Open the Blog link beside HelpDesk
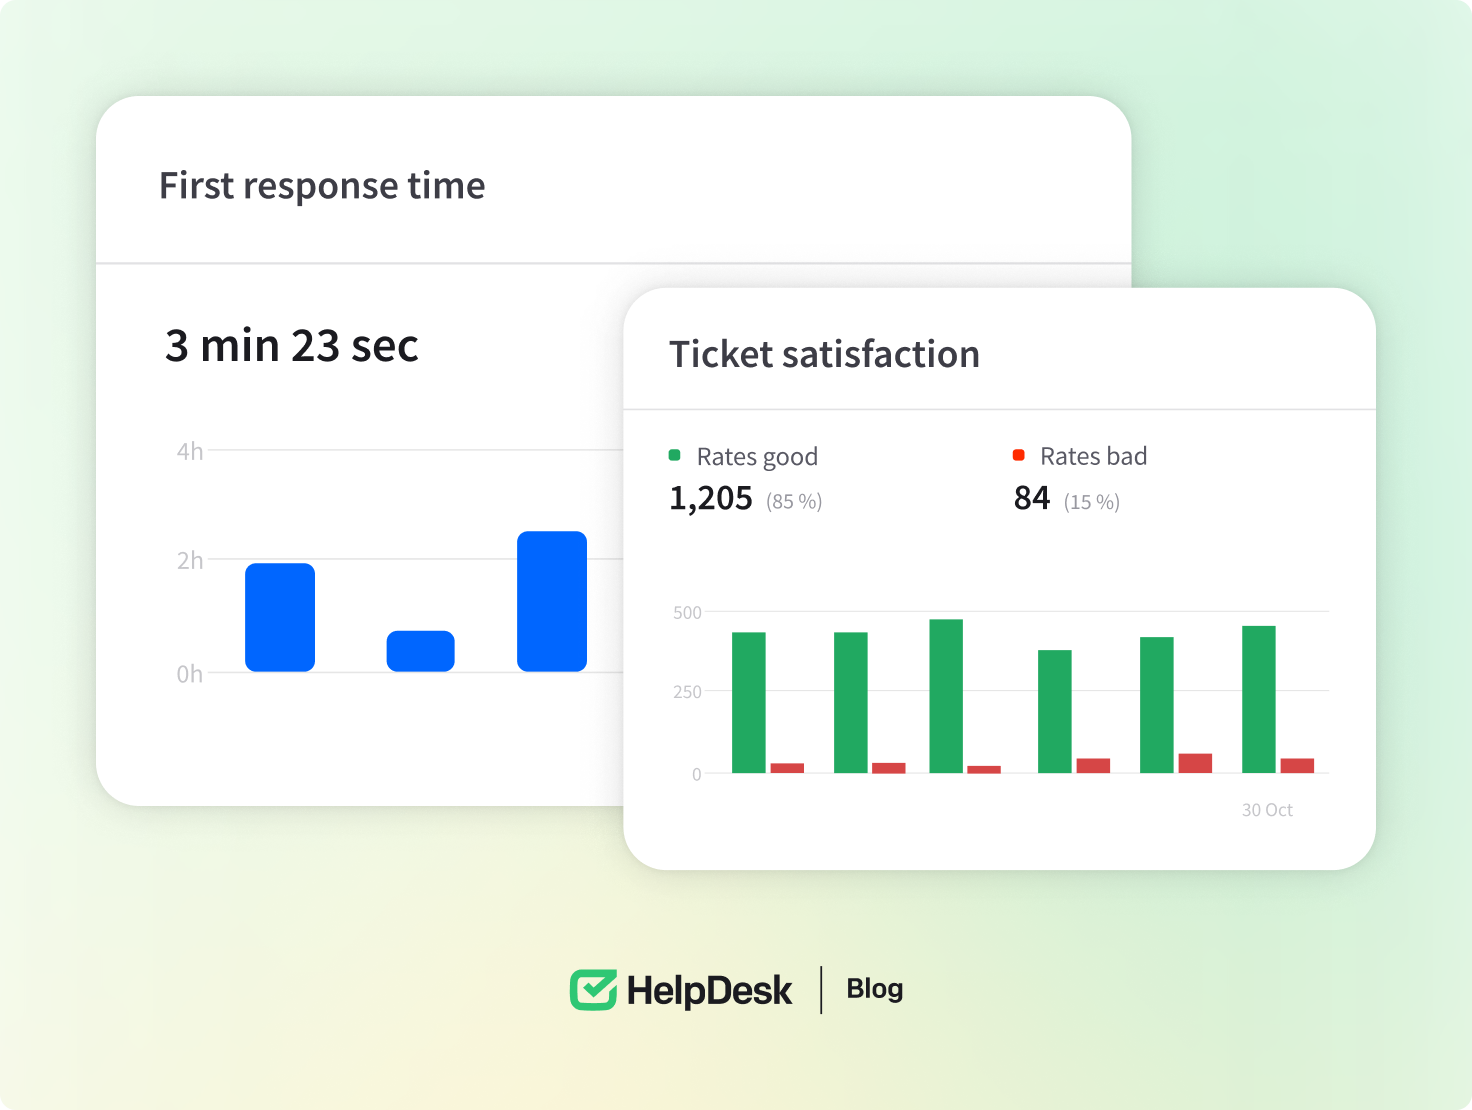 click(x=874, y=989)
